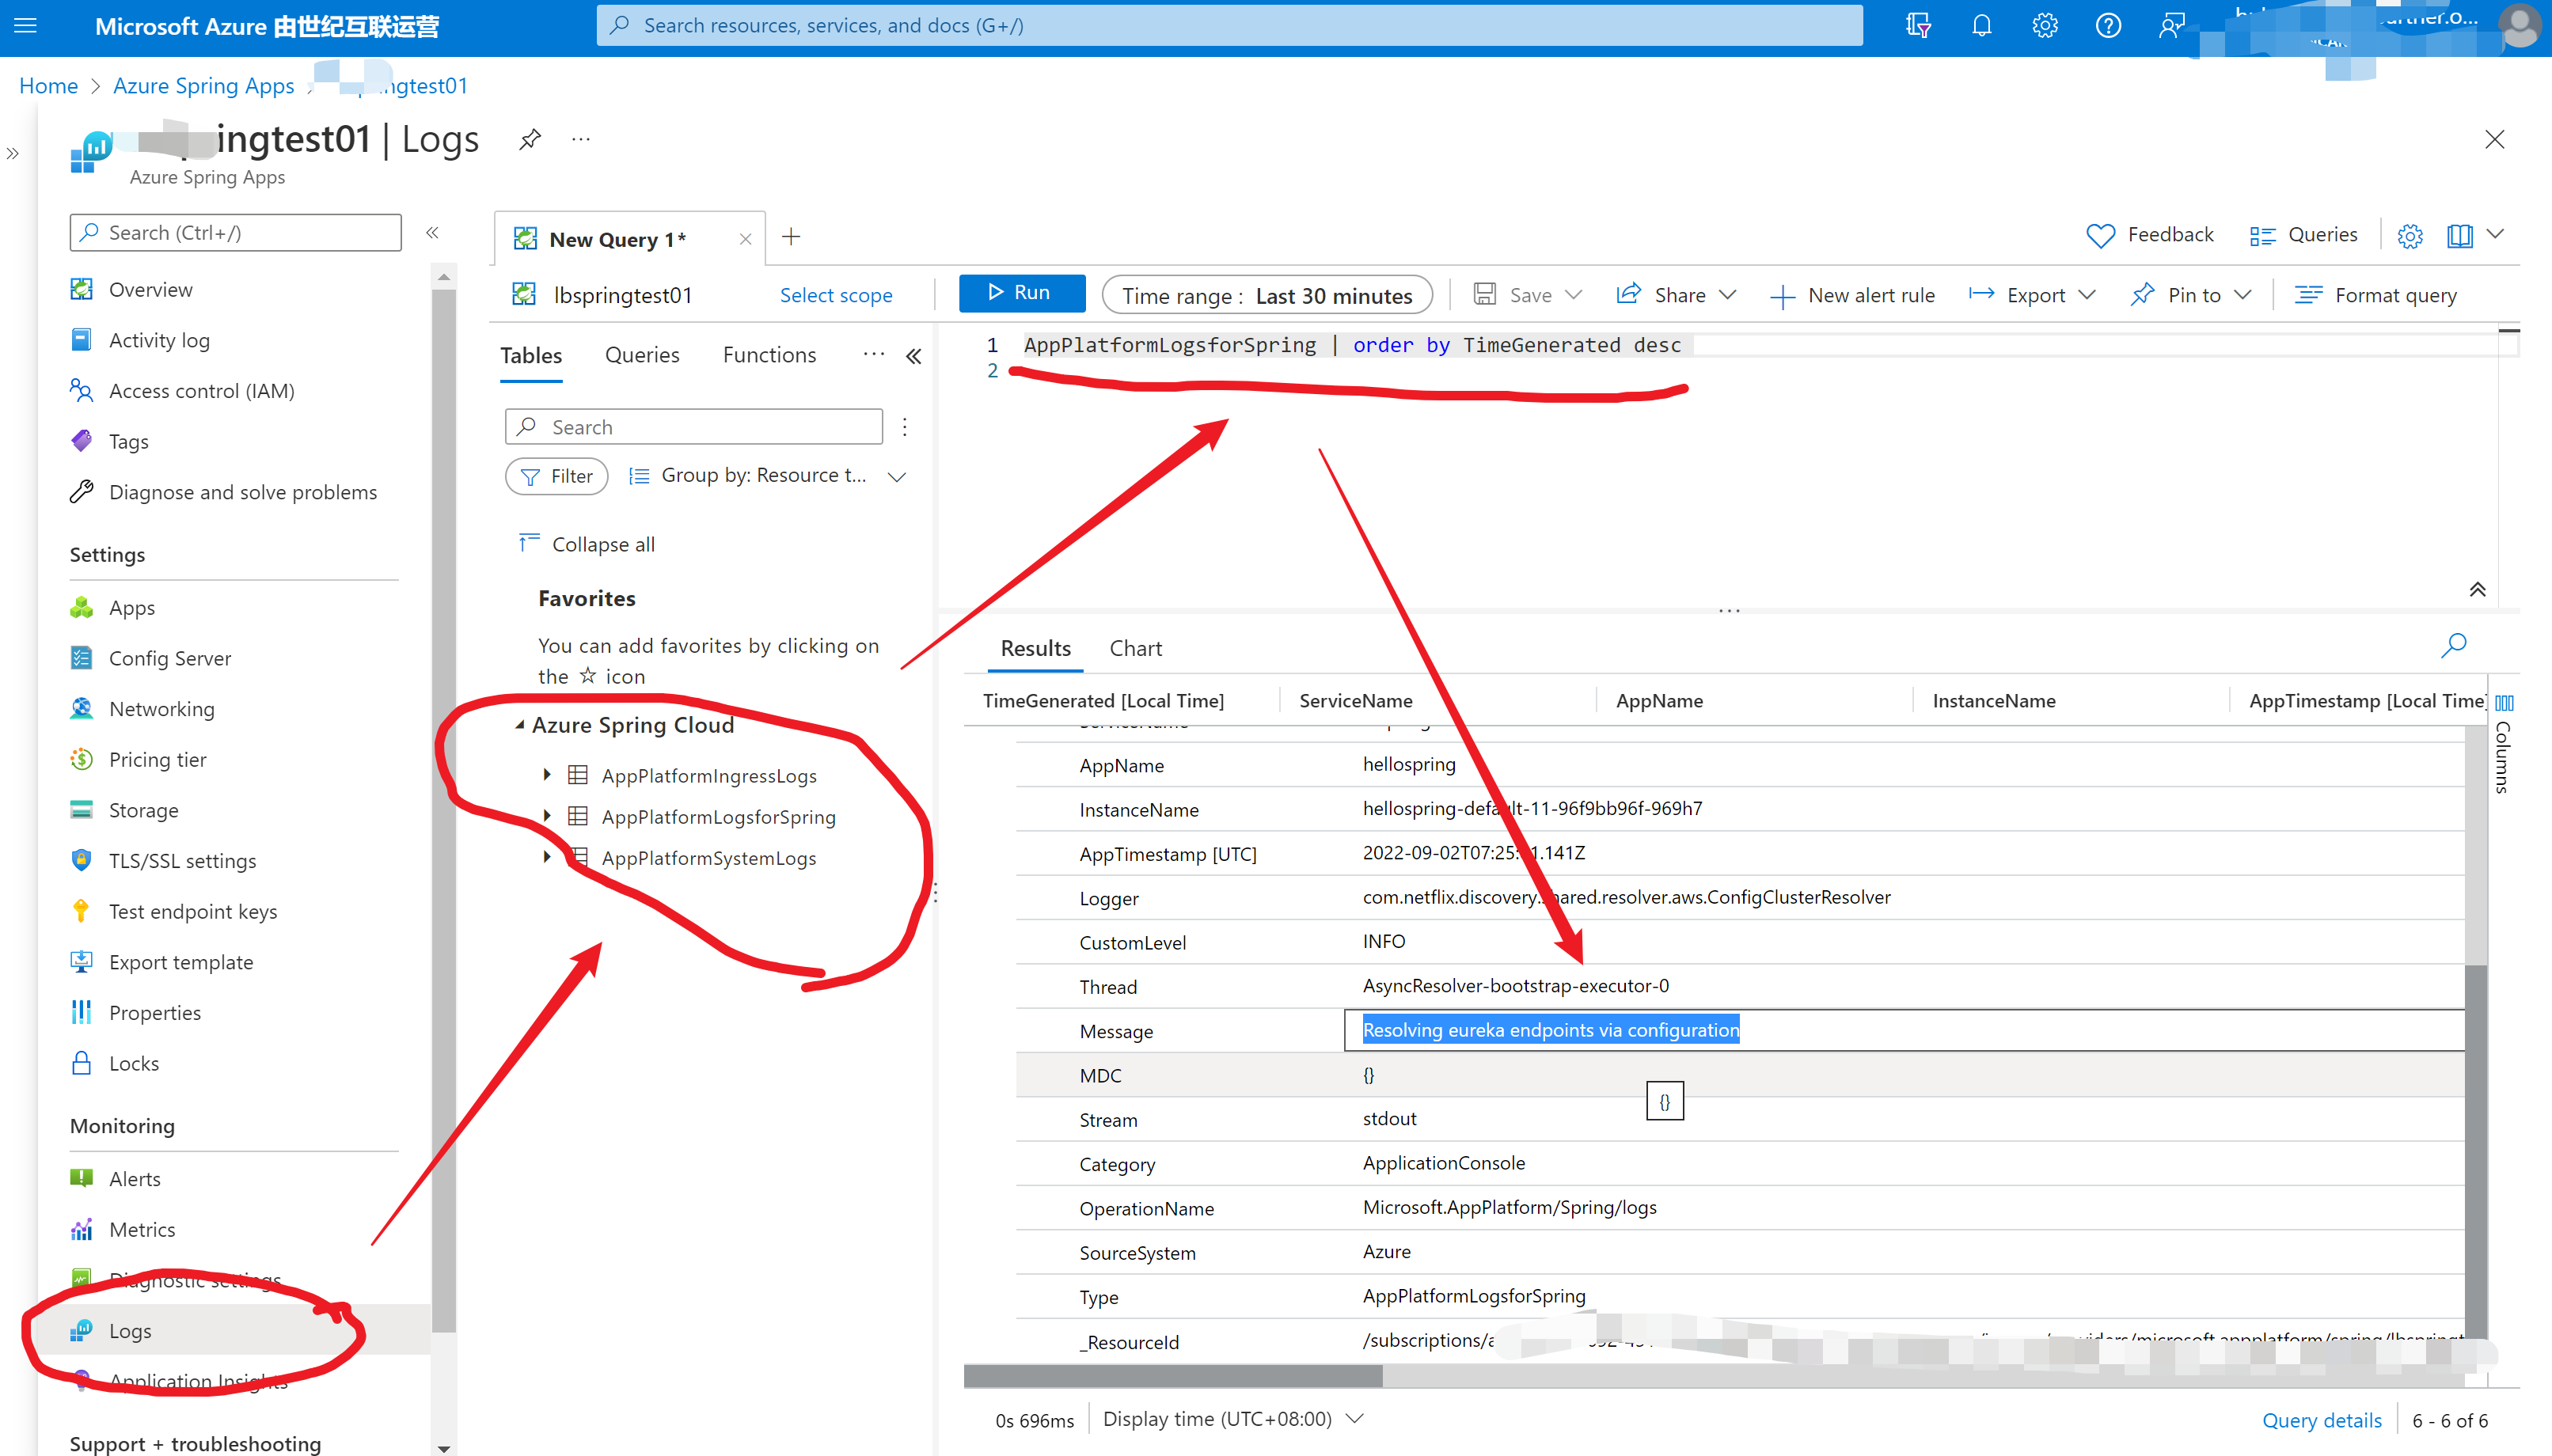Open Cloud Shell from top bar
The height and width of the screenshot is (1456, 2552).
[x=1917, y=26]
